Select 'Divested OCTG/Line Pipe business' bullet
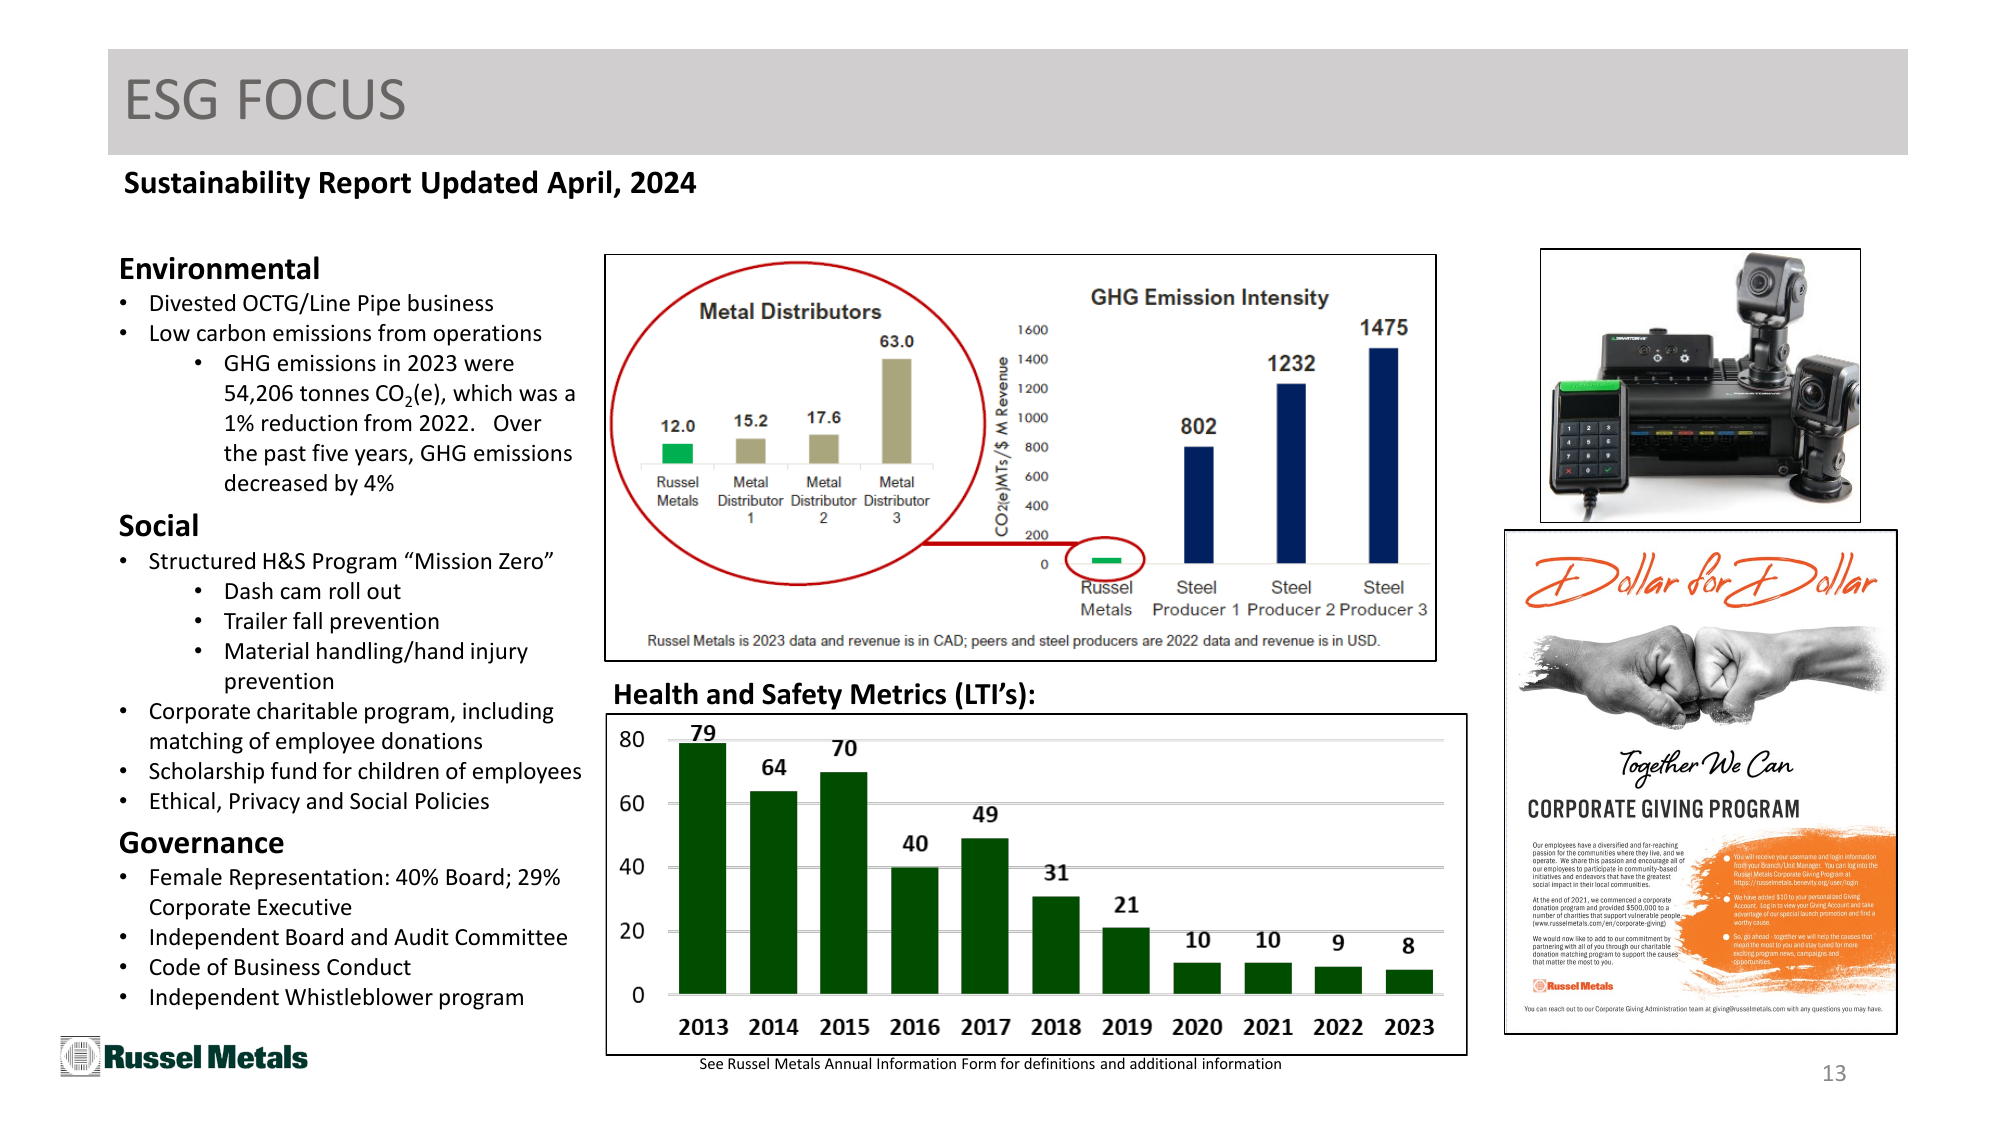The height and width of the screenshot is (1125, 2000). (x=321, y=304)
